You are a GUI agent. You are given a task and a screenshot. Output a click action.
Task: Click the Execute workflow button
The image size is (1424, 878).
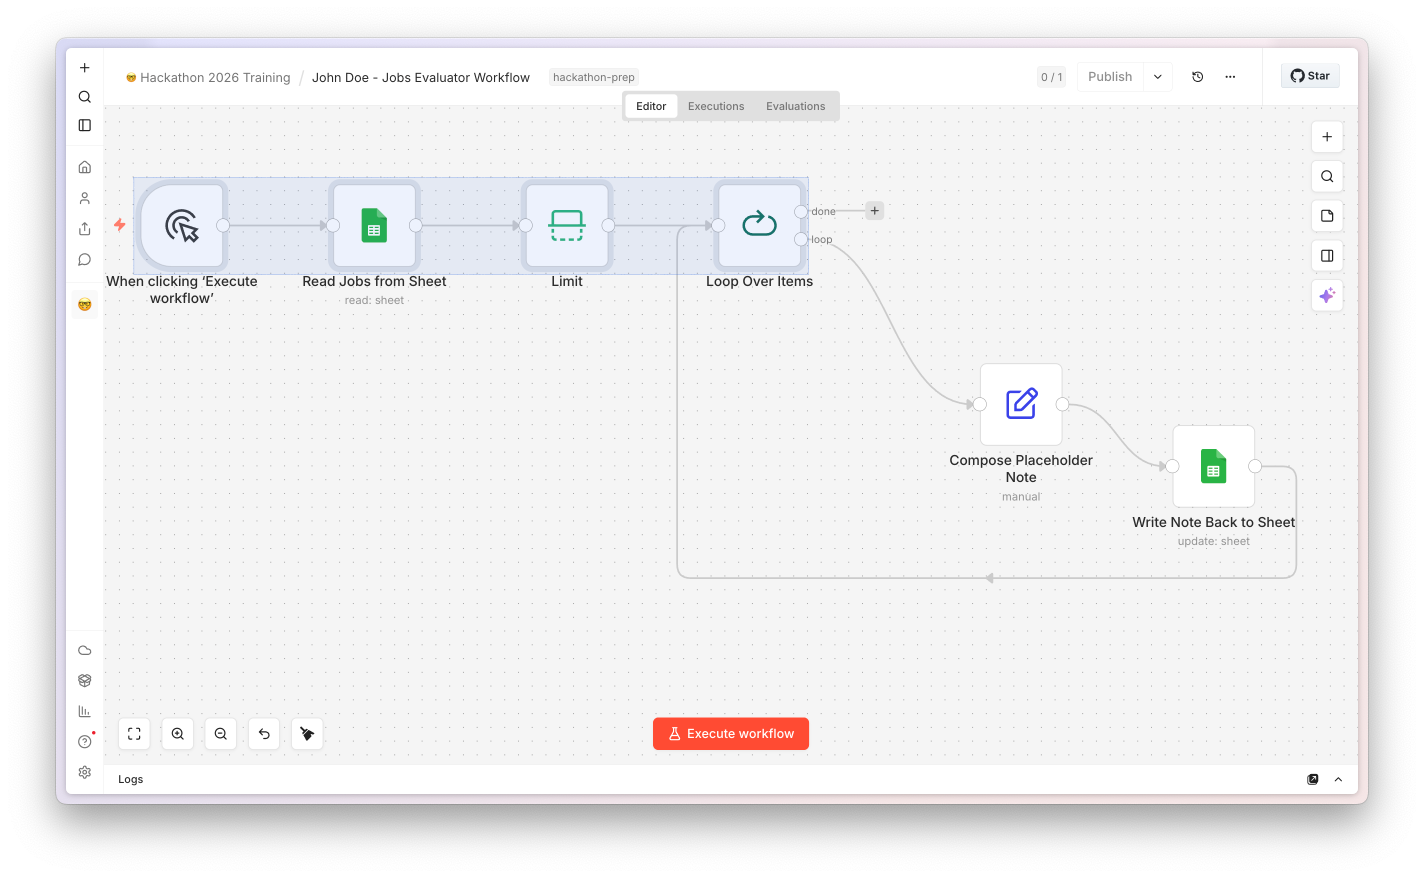click(x=731, y=734)
